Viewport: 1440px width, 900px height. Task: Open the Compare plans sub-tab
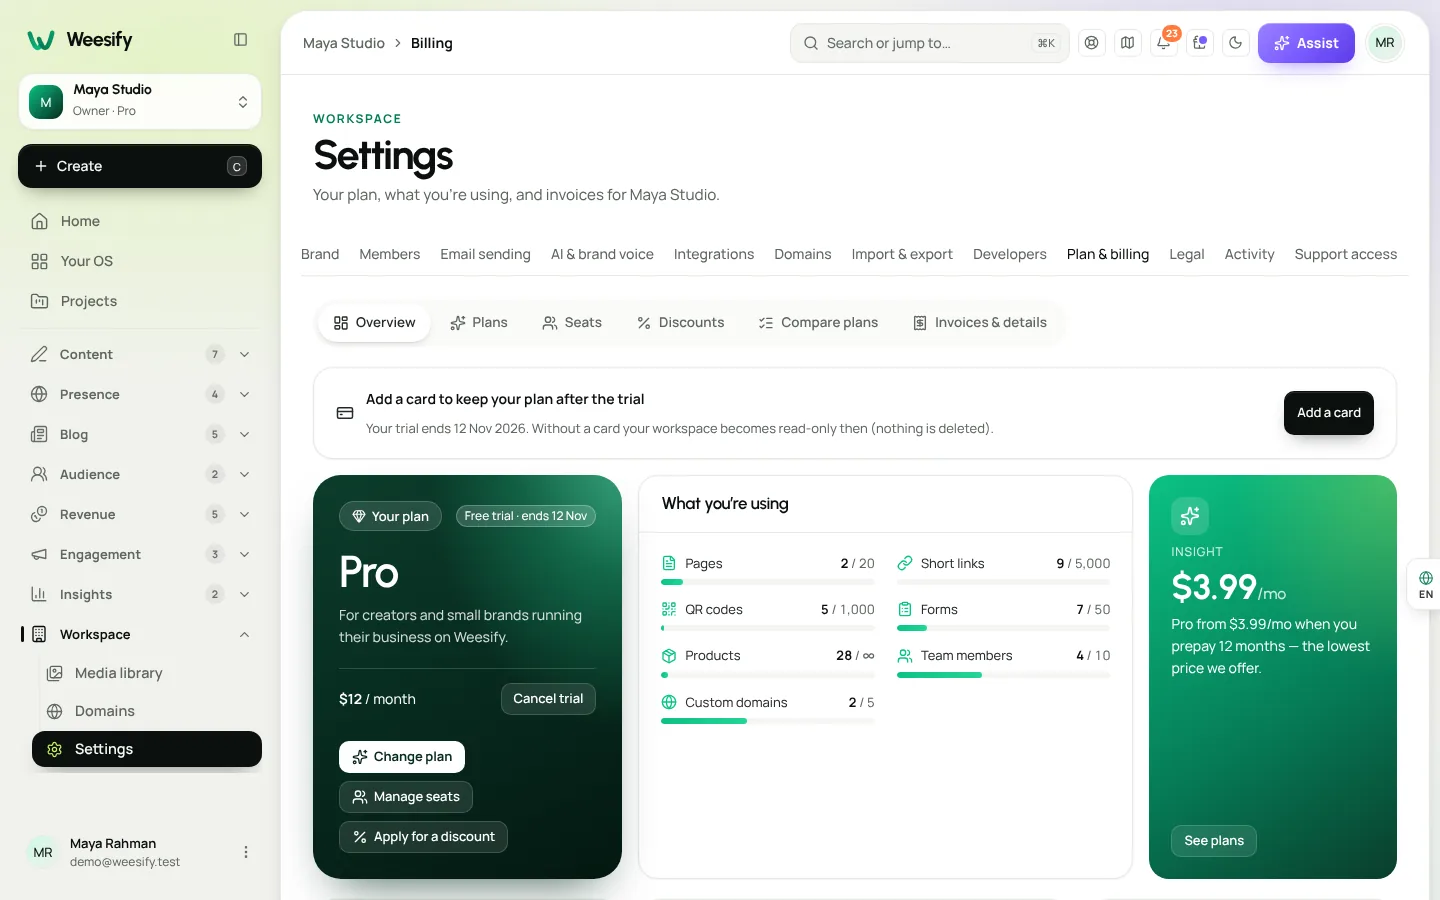[x=818, y=323]
